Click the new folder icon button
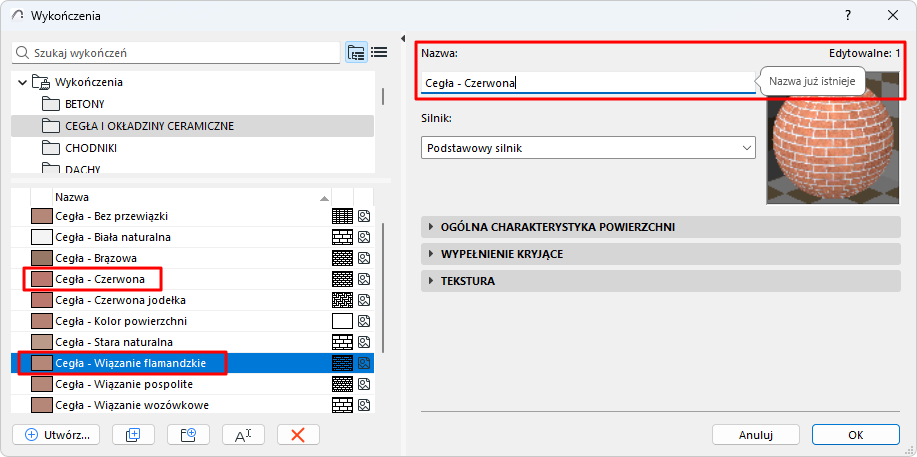Image resolution: width=917 pixels, height=457 pixels. pos(181,434)
